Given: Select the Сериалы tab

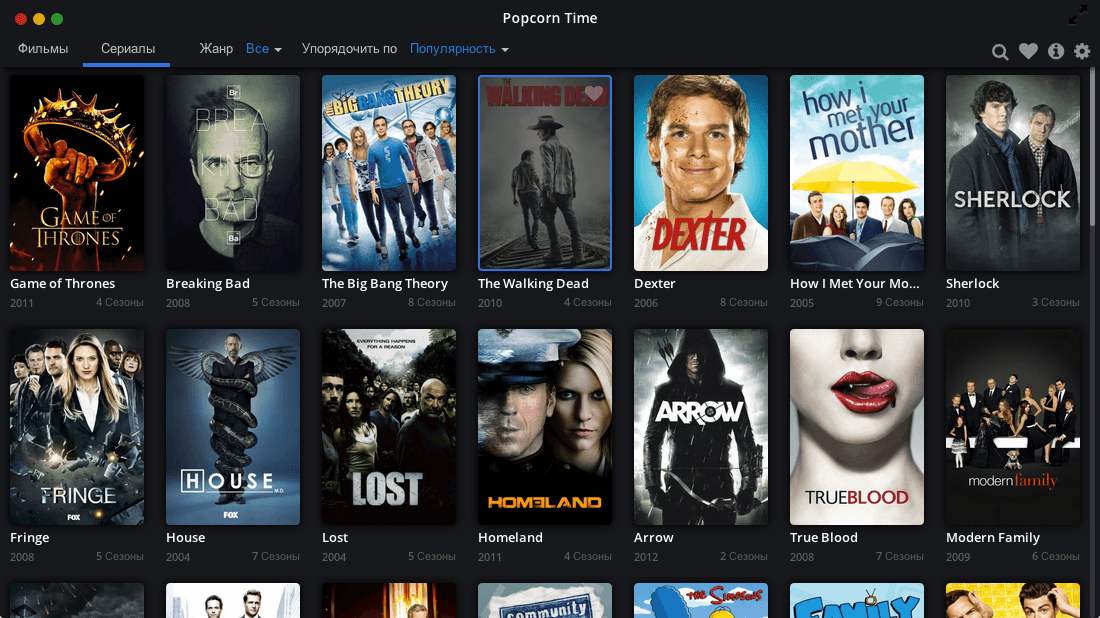Looking at the screenshot, I should 127,49.
